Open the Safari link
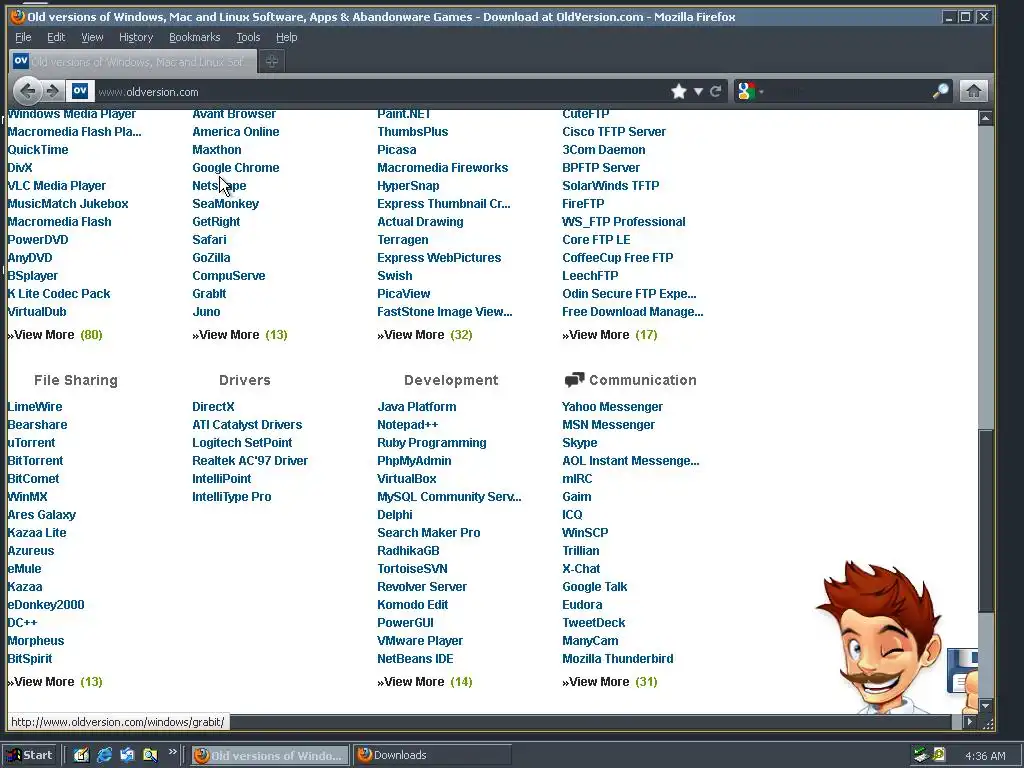The height and width of the screenshot is (768, 1024). tap(209, 240)
